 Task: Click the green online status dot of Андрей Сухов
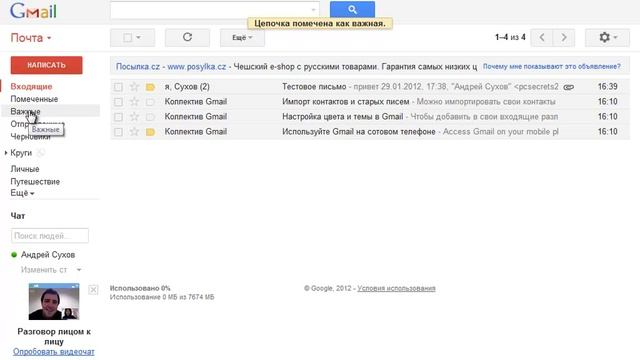(x=14, y=255)
